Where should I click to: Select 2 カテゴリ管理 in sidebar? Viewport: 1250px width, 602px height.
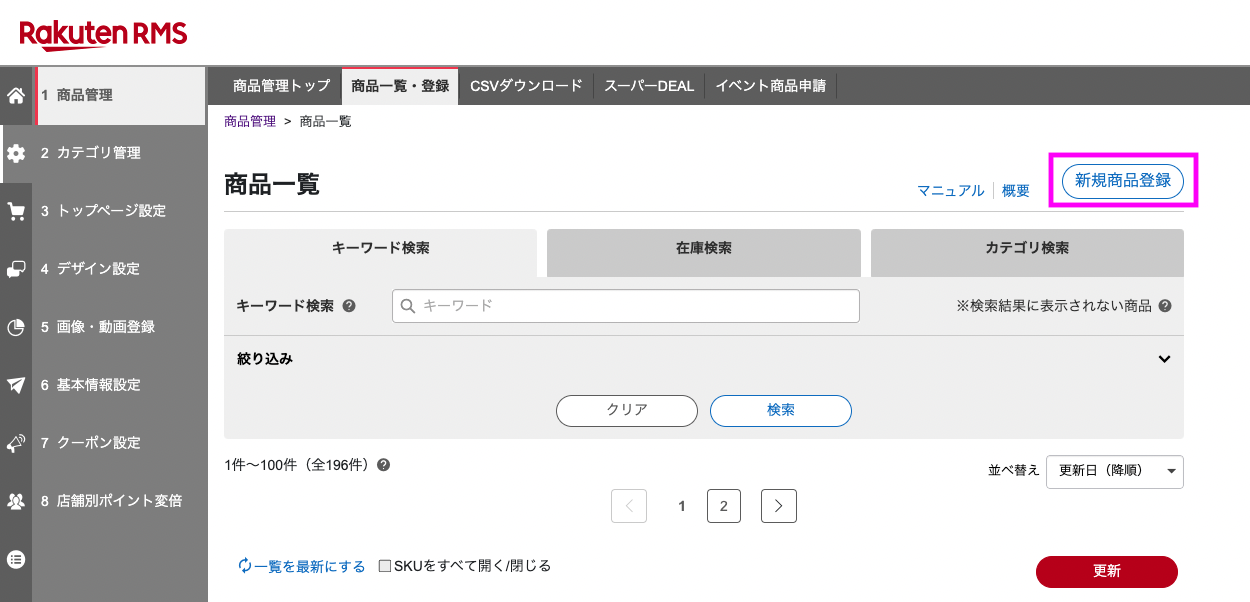click(120, 153)
